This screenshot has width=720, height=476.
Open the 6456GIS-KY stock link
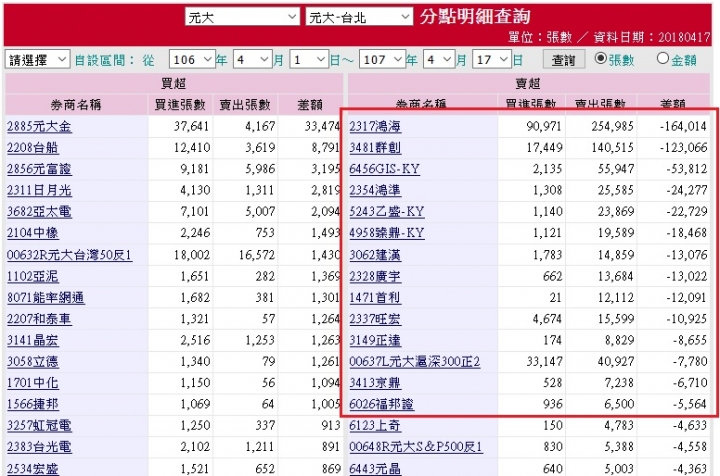(384, 169)
